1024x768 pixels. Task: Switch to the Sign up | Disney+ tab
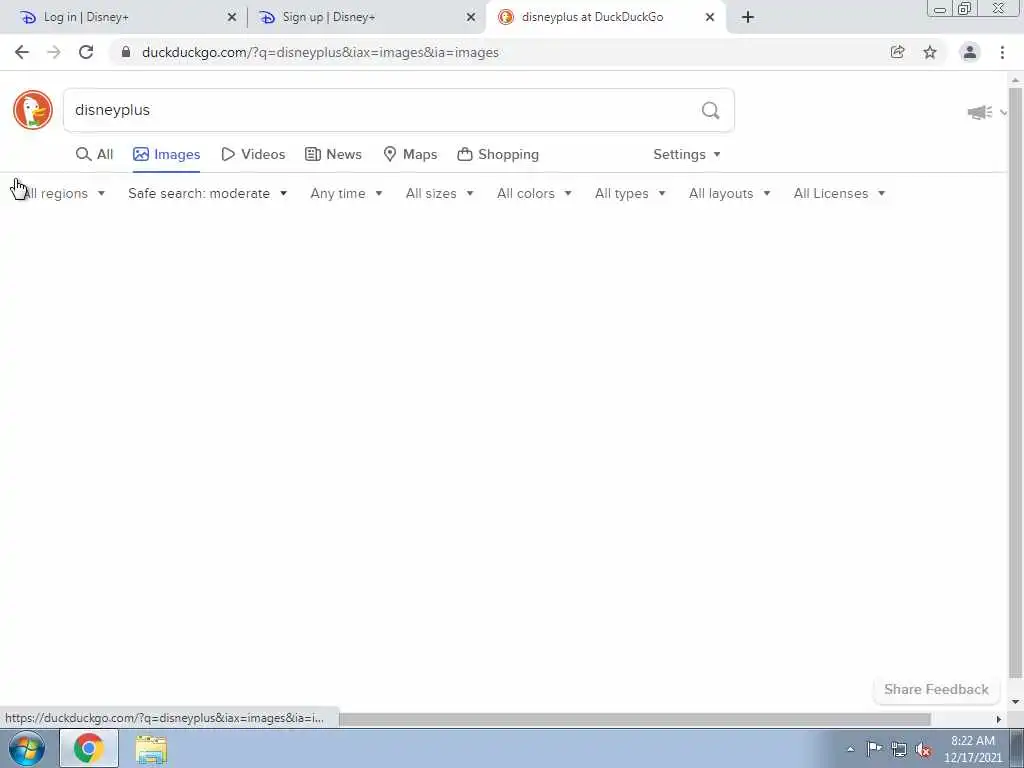coord(366,17)
